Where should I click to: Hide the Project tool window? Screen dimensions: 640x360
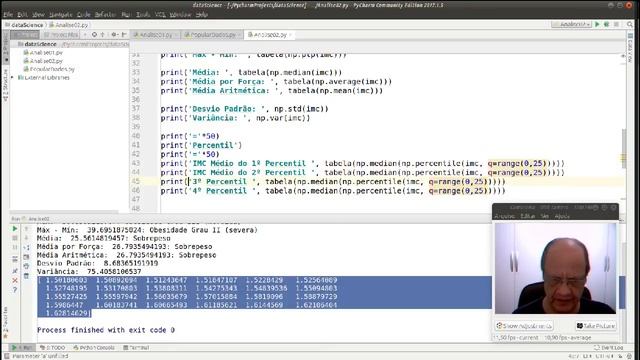[x=124, y=35]
